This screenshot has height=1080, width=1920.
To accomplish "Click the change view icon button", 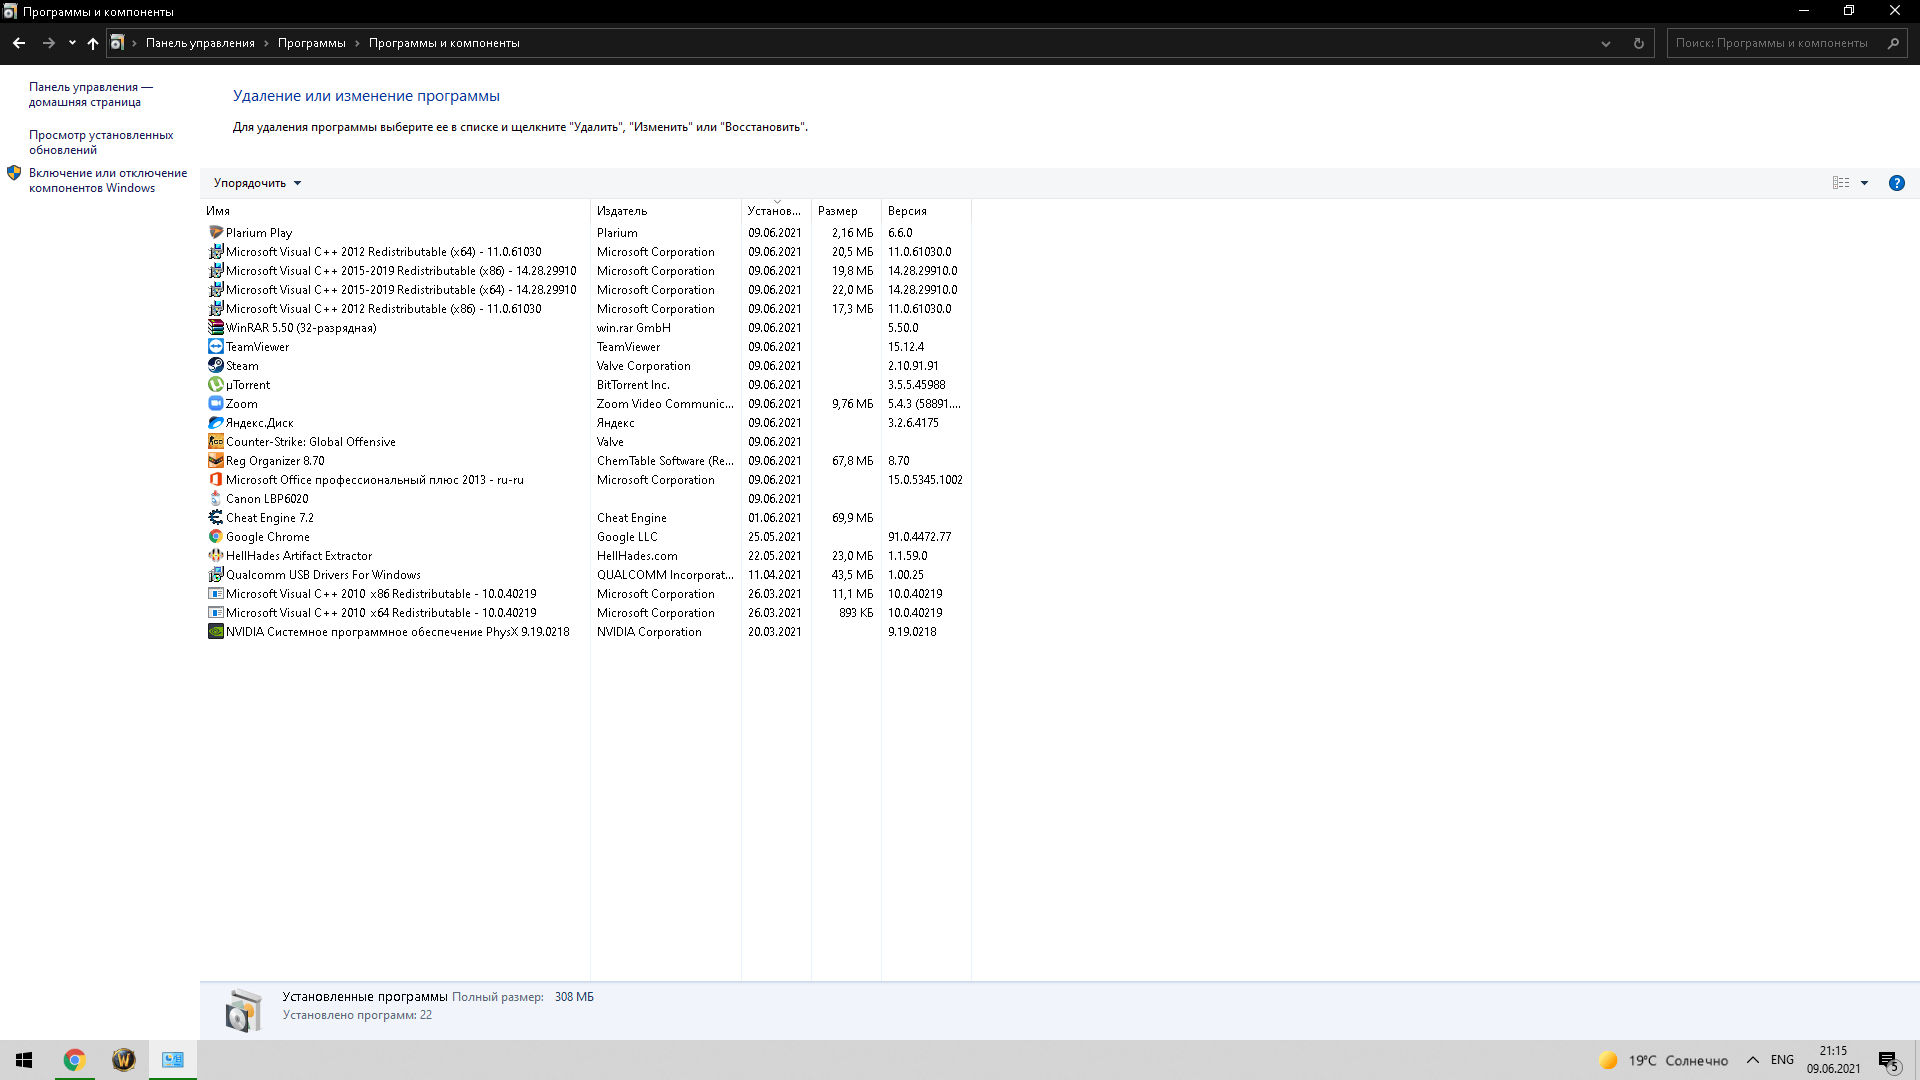I will pos(1841,183).
